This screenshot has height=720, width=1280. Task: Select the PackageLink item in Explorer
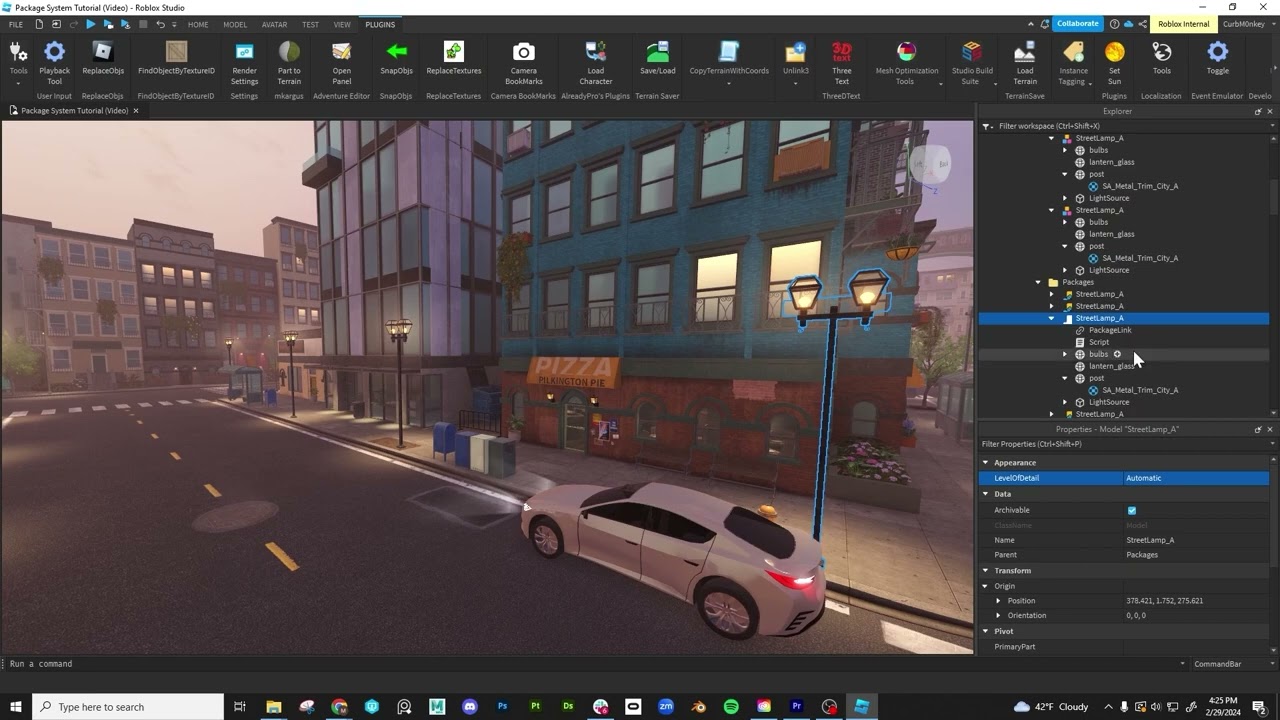click(x=1110, y=330)
